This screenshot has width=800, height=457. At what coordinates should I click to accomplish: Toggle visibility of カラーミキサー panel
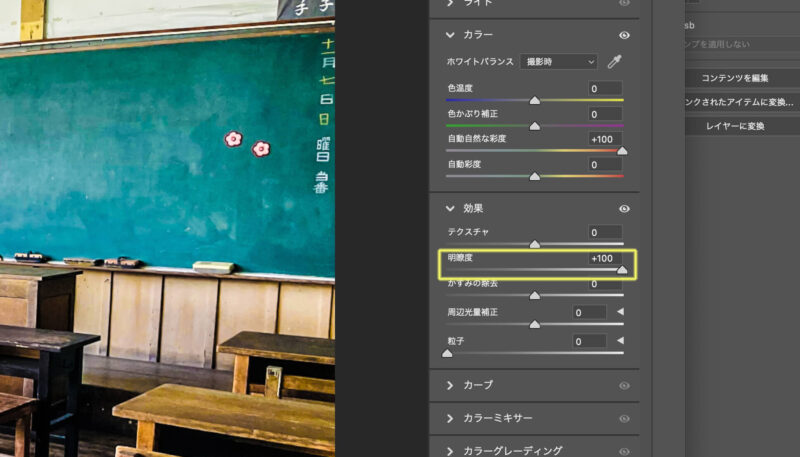624,419
